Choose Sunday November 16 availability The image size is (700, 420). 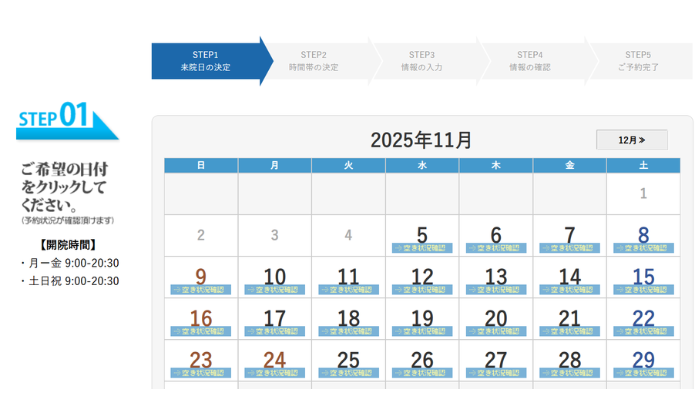point(201,331)
